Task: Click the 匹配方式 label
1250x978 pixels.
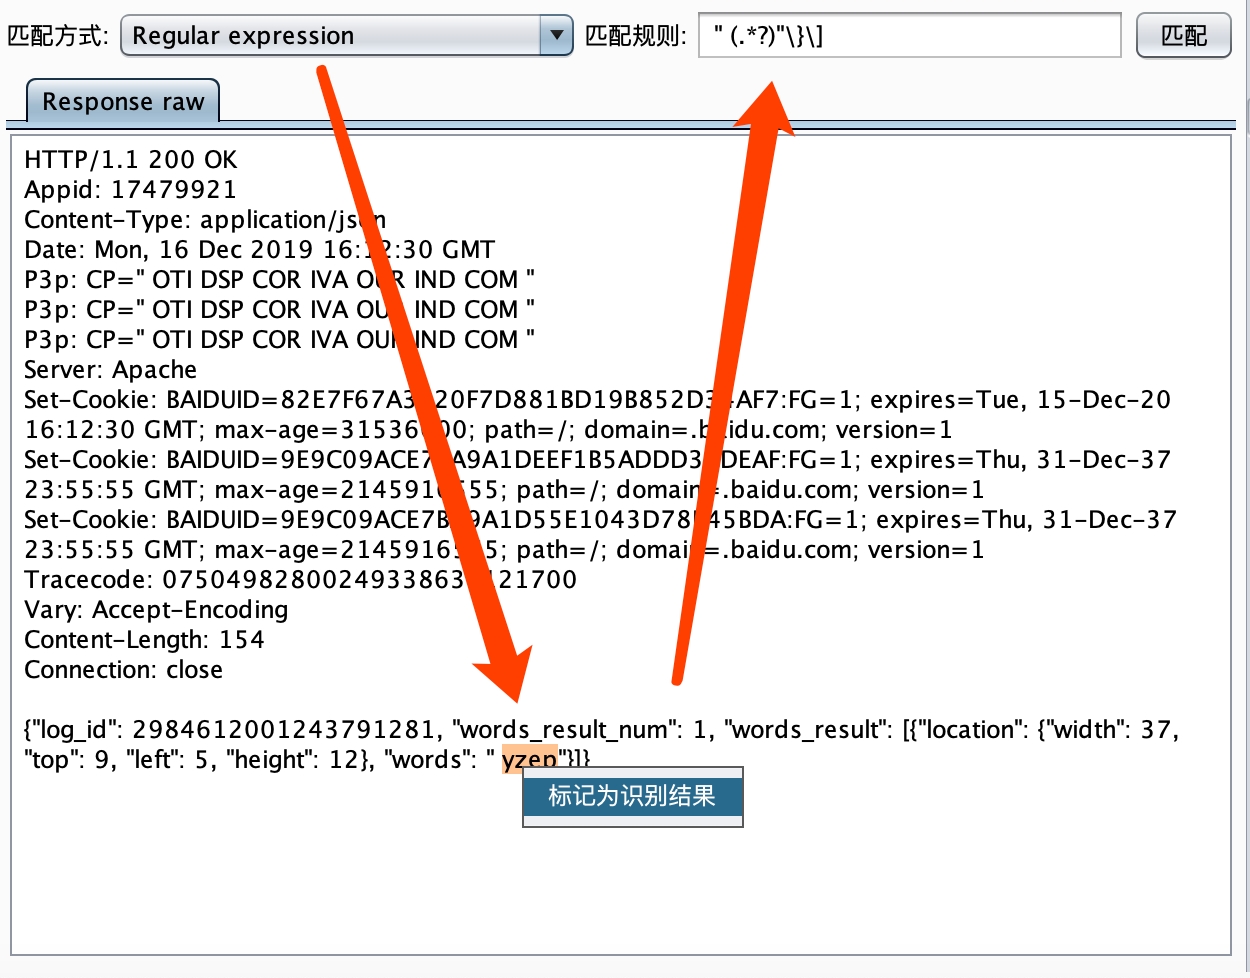Action: [x=58, y=36]
